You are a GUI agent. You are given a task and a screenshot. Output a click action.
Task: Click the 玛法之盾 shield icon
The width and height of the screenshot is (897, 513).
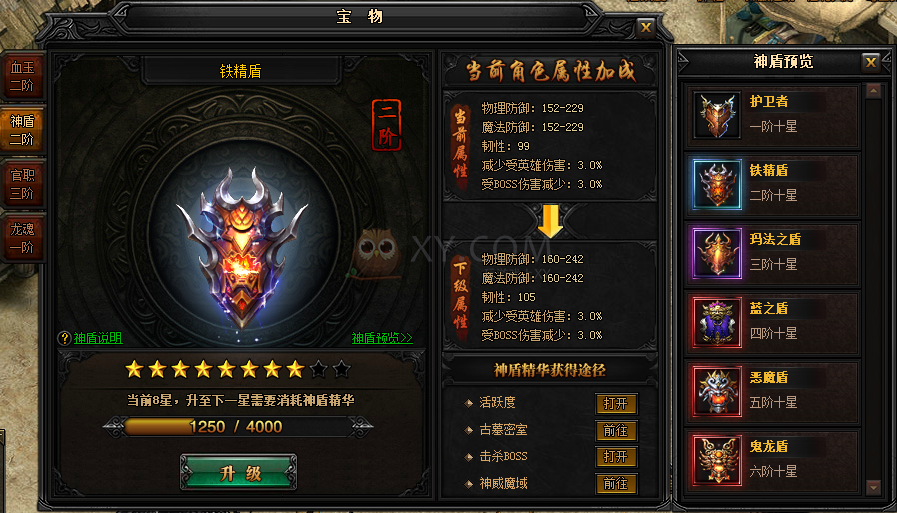pos(716,253)
